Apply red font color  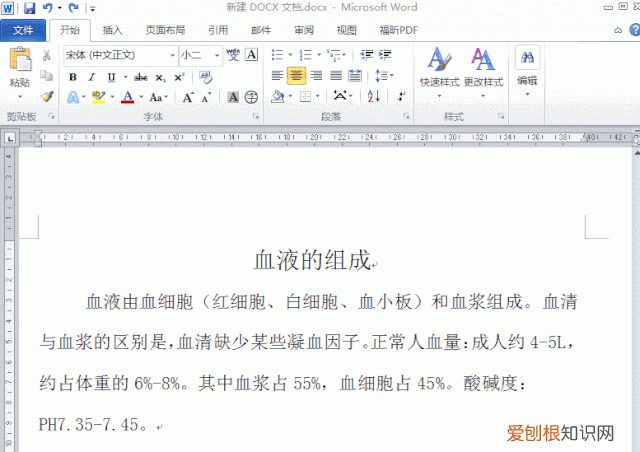(128, 97)
